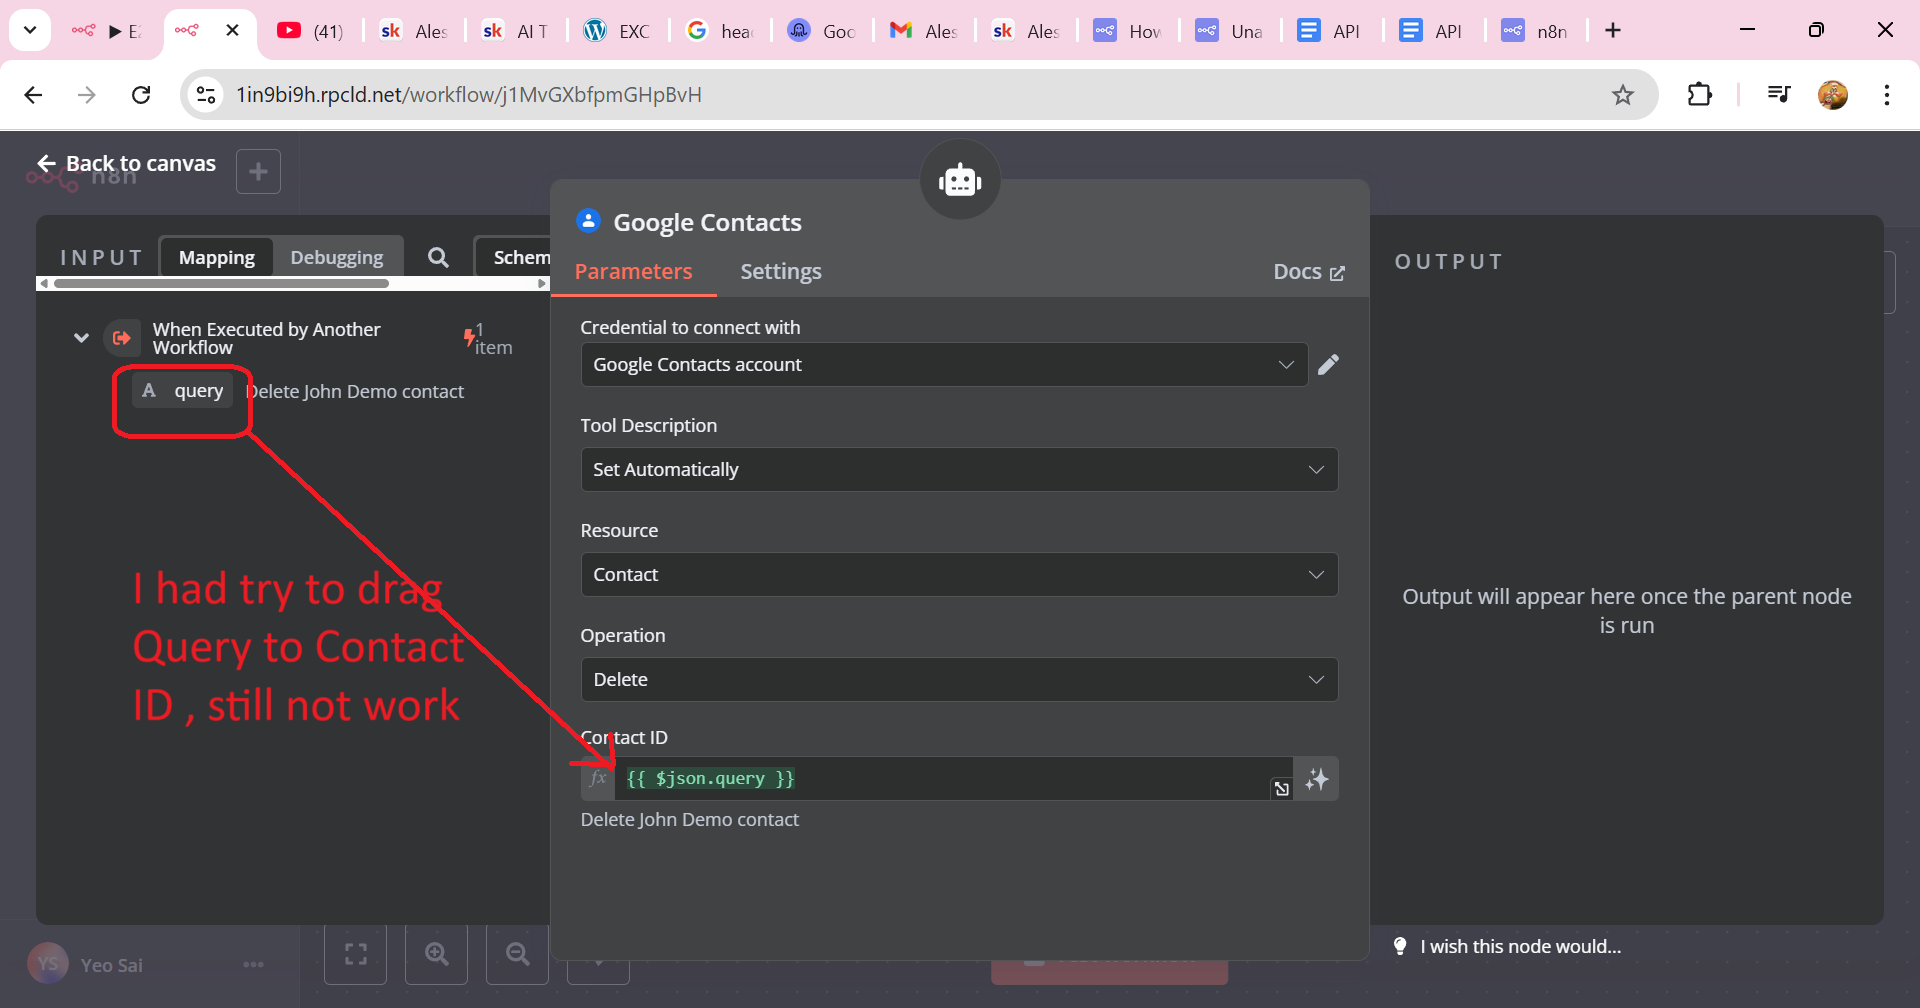
Task: Open the Resource Contact dropdown
Action: [x=959, y=575]
